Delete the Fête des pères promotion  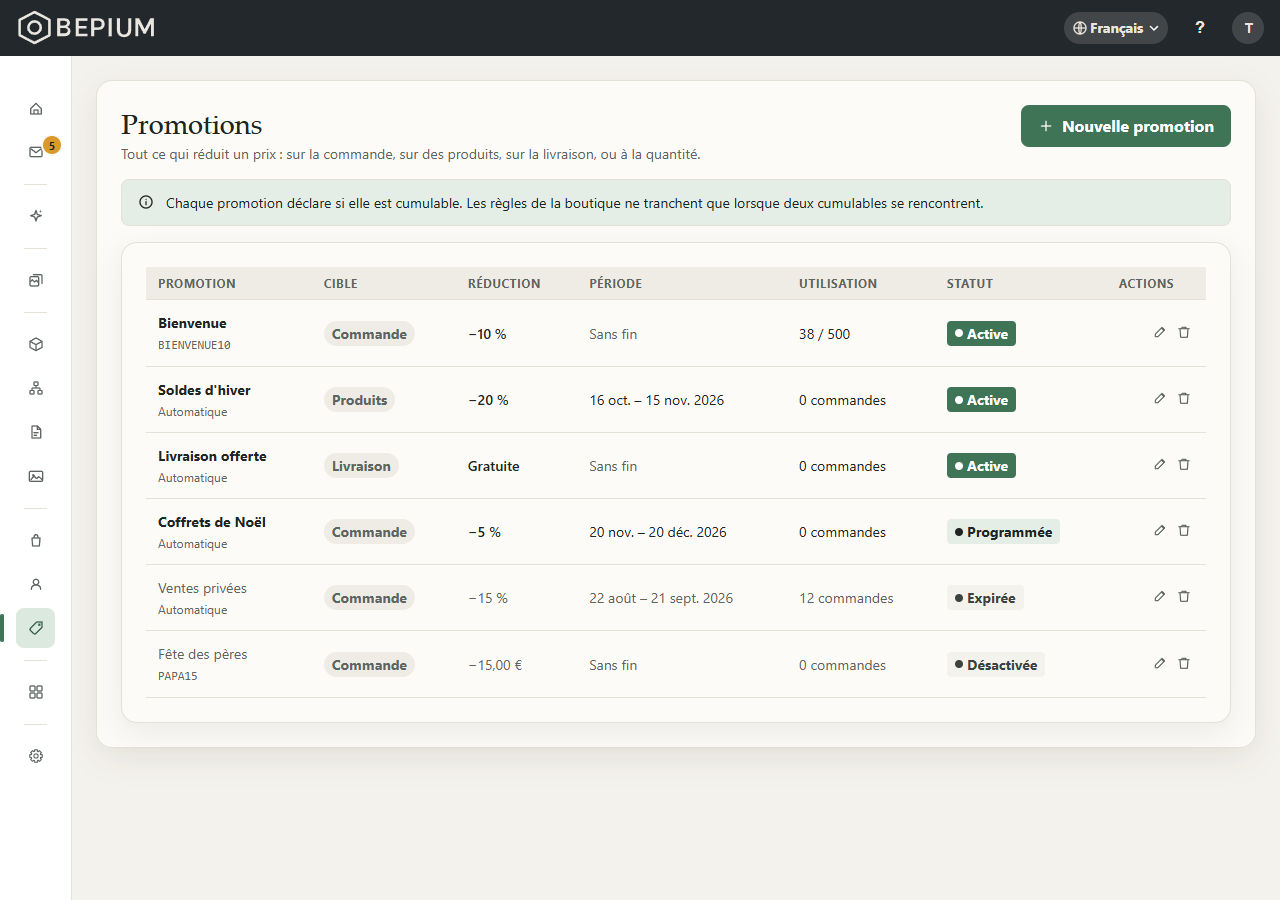(1184, 663)
